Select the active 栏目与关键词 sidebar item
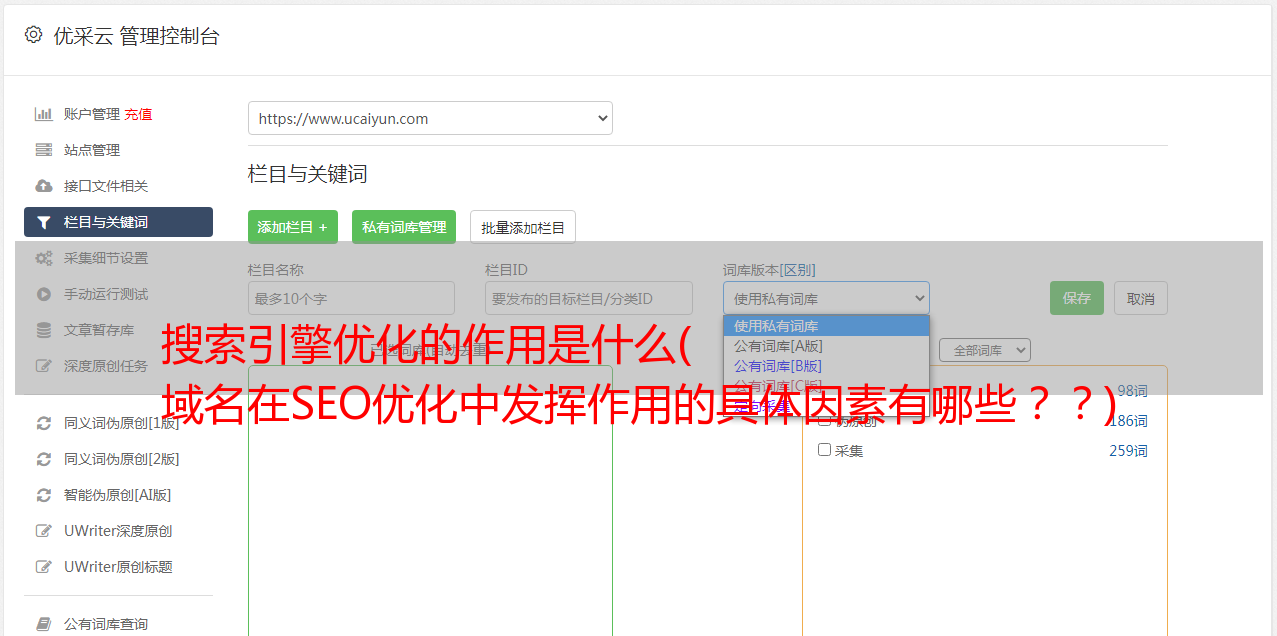 click(x=118, y=222)
